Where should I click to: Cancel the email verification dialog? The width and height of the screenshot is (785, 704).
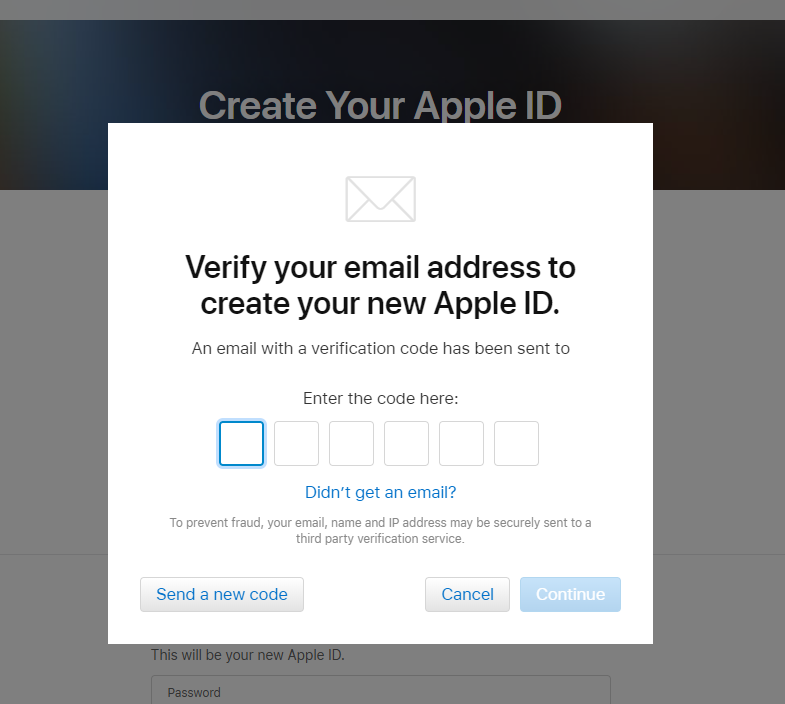coord(468,594)
